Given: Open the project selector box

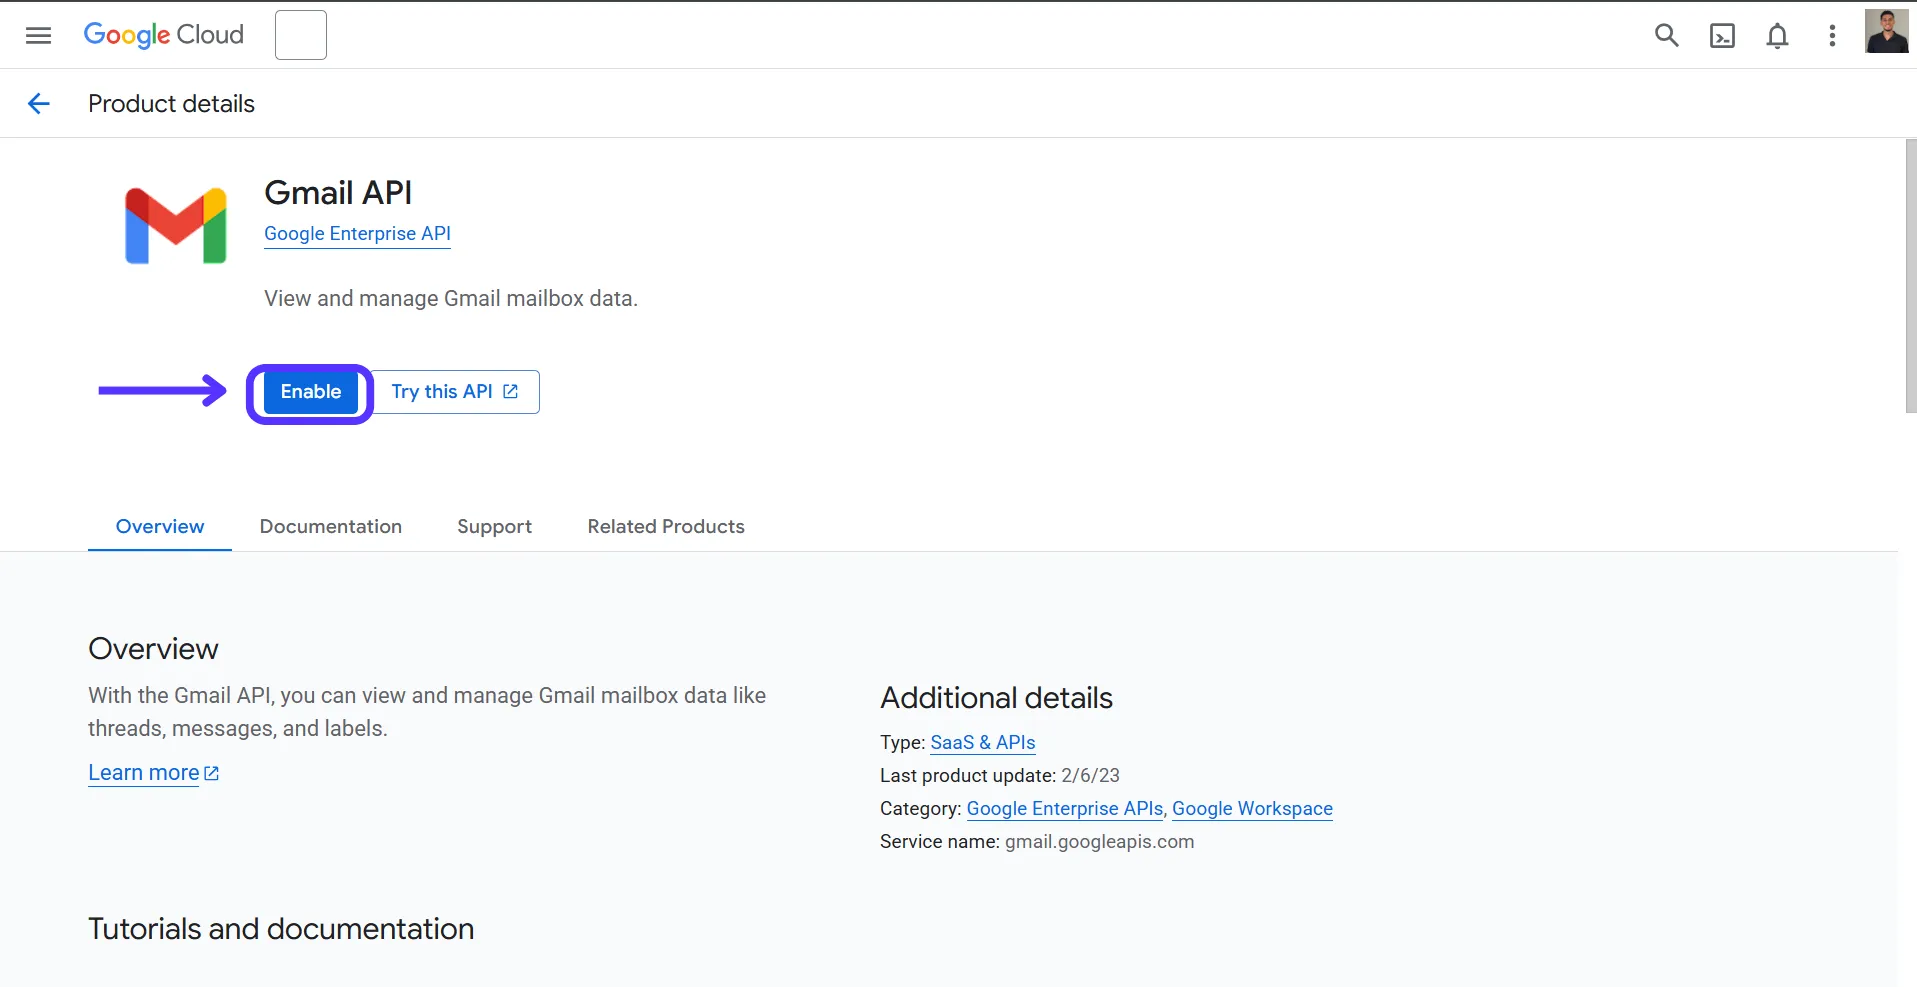Looking at the screenshot, I should 301,35.
